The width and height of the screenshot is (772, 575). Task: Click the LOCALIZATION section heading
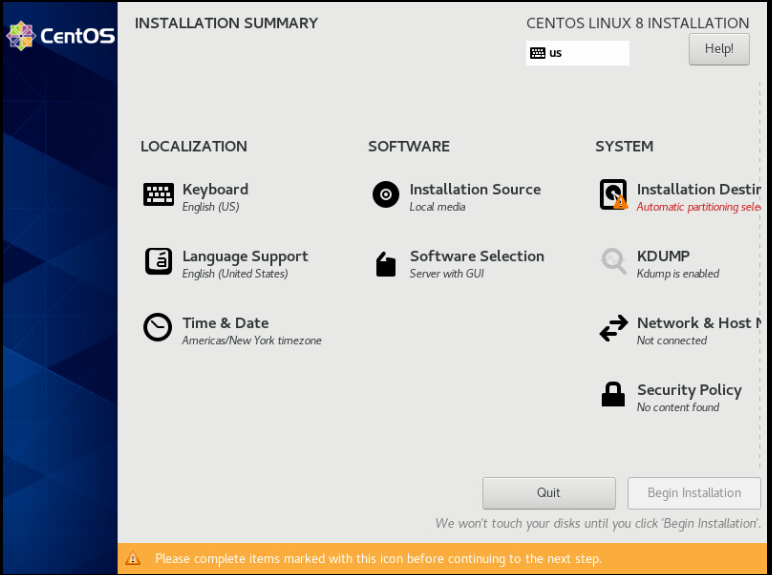coord(193,146)
